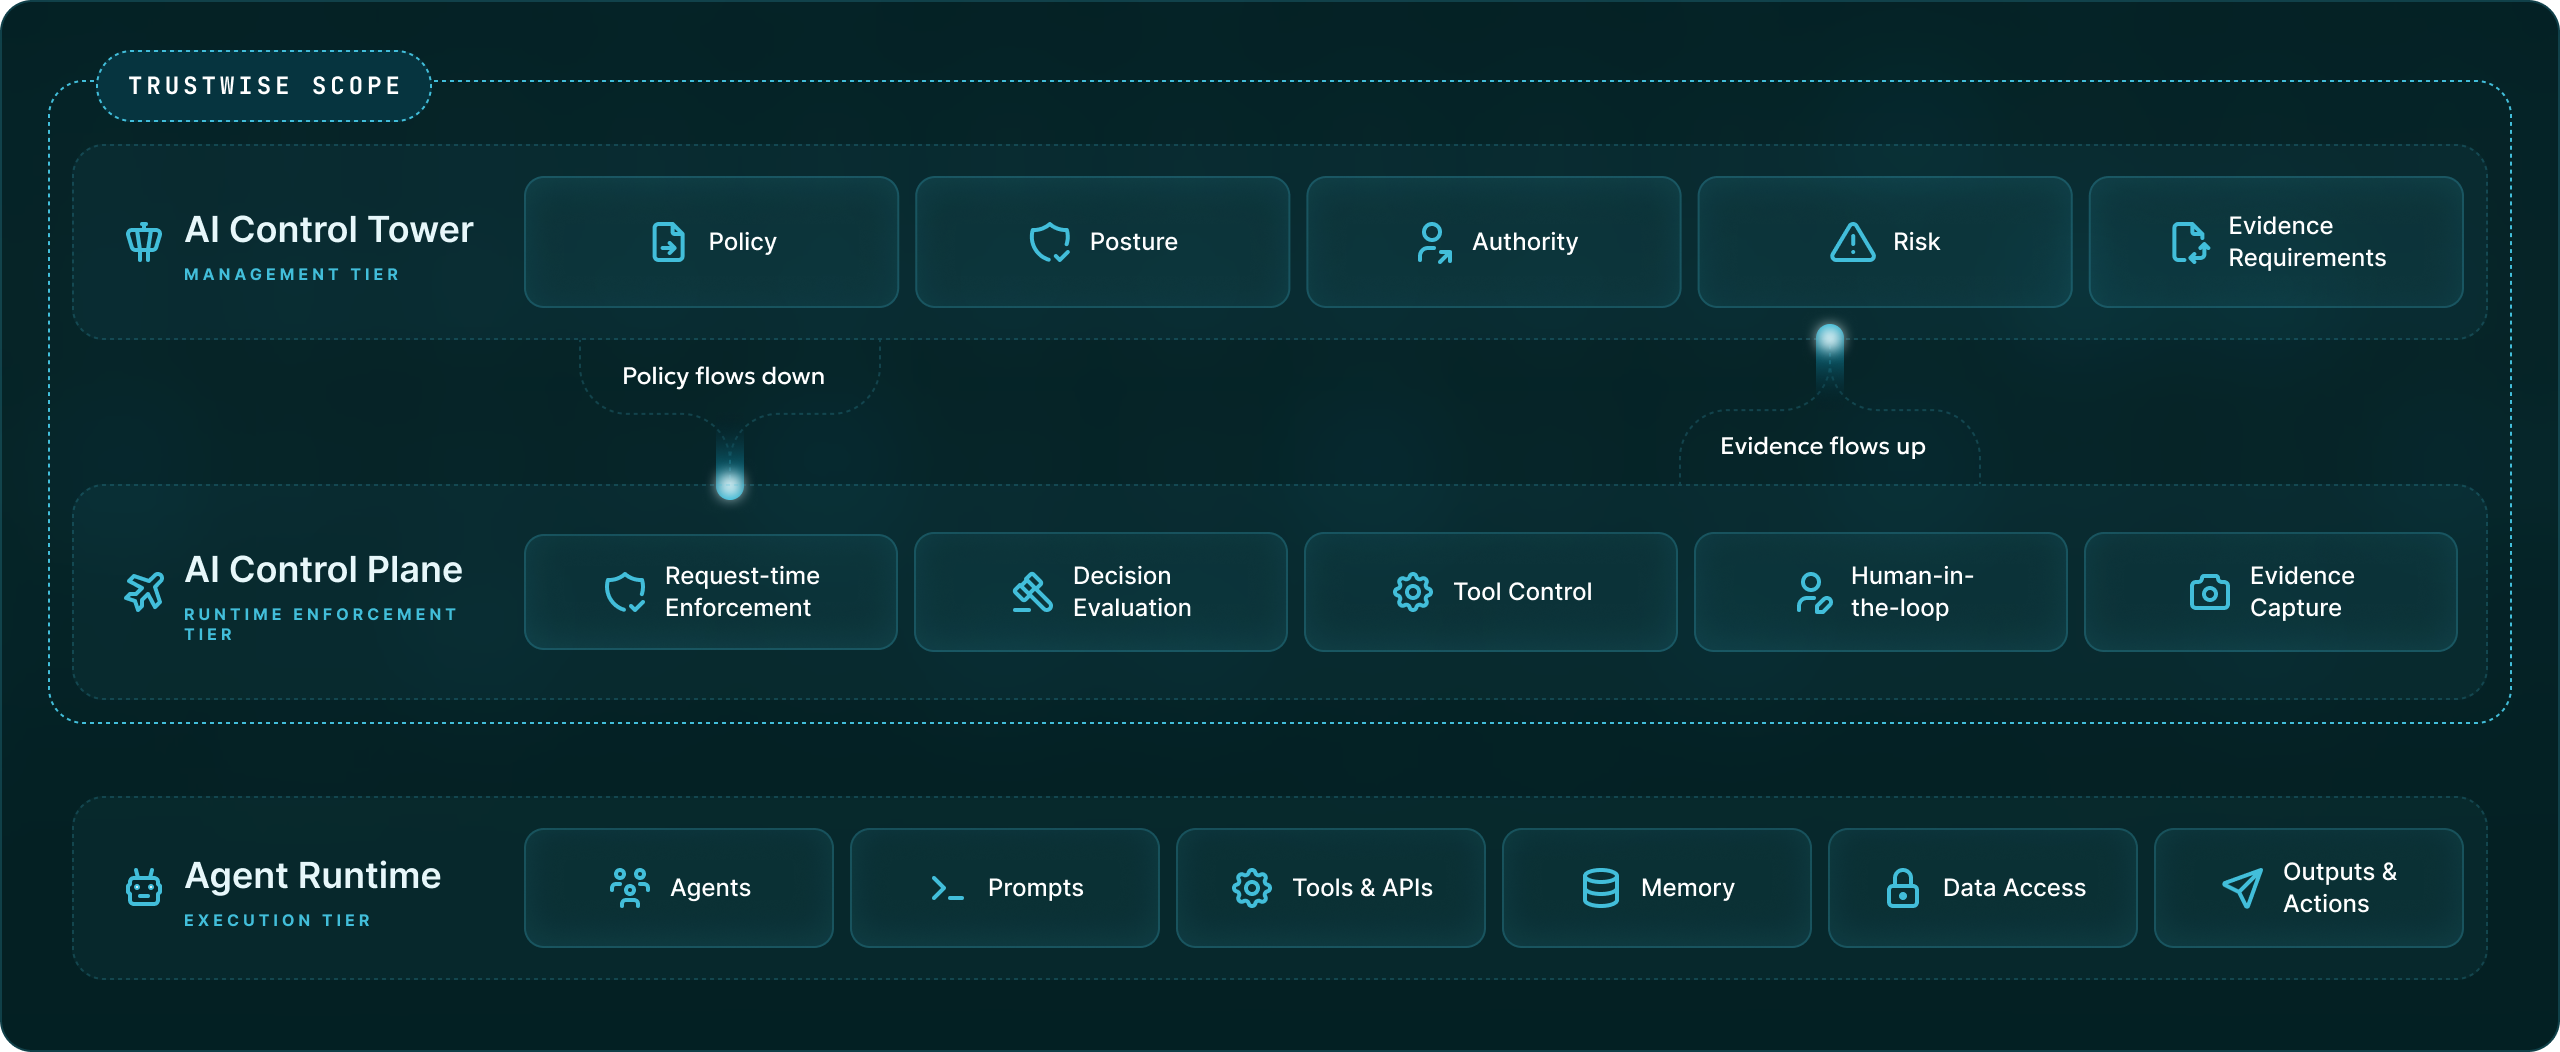This screenshot has height=1052, width=2560.
Task: Click the Outputs & Actions send icon
Action: [x=2242, y=888]
